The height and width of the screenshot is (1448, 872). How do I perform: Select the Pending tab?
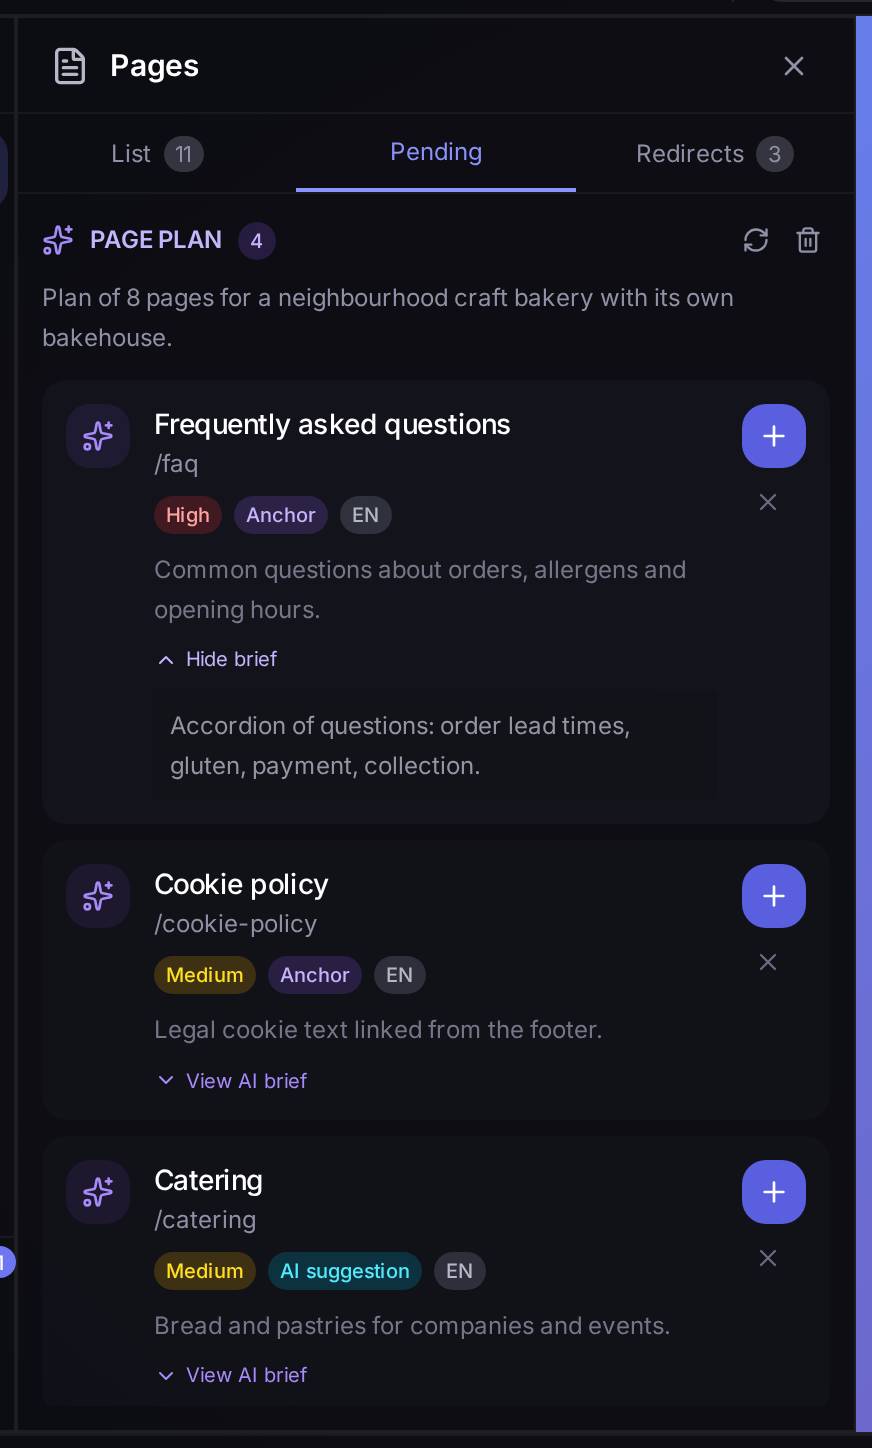click(x=436, y=152)
